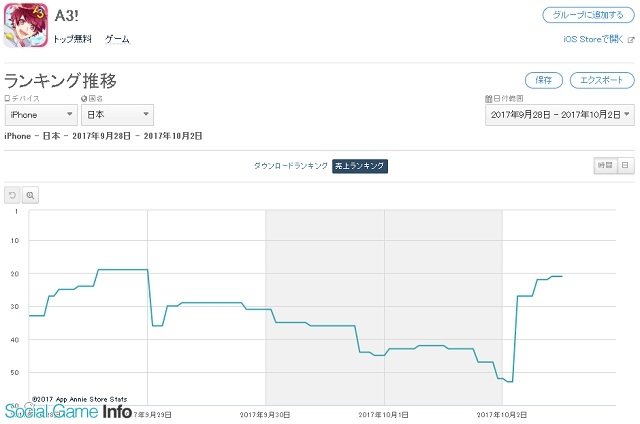Click the globe icon next to 国名
The image size is (640, 424).
pyautogui.click(x=86, y=99)
